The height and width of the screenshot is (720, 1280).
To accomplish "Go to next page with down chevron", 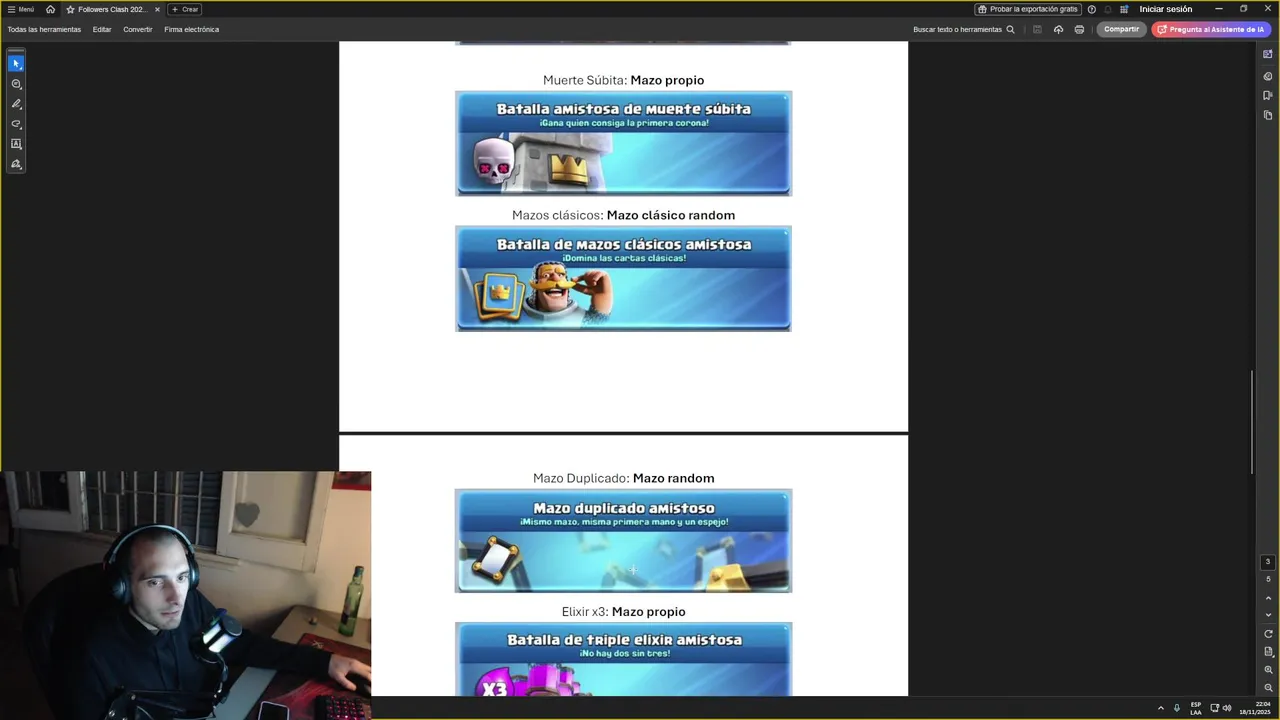I will pyautogui.click(x=1268, y=615).
